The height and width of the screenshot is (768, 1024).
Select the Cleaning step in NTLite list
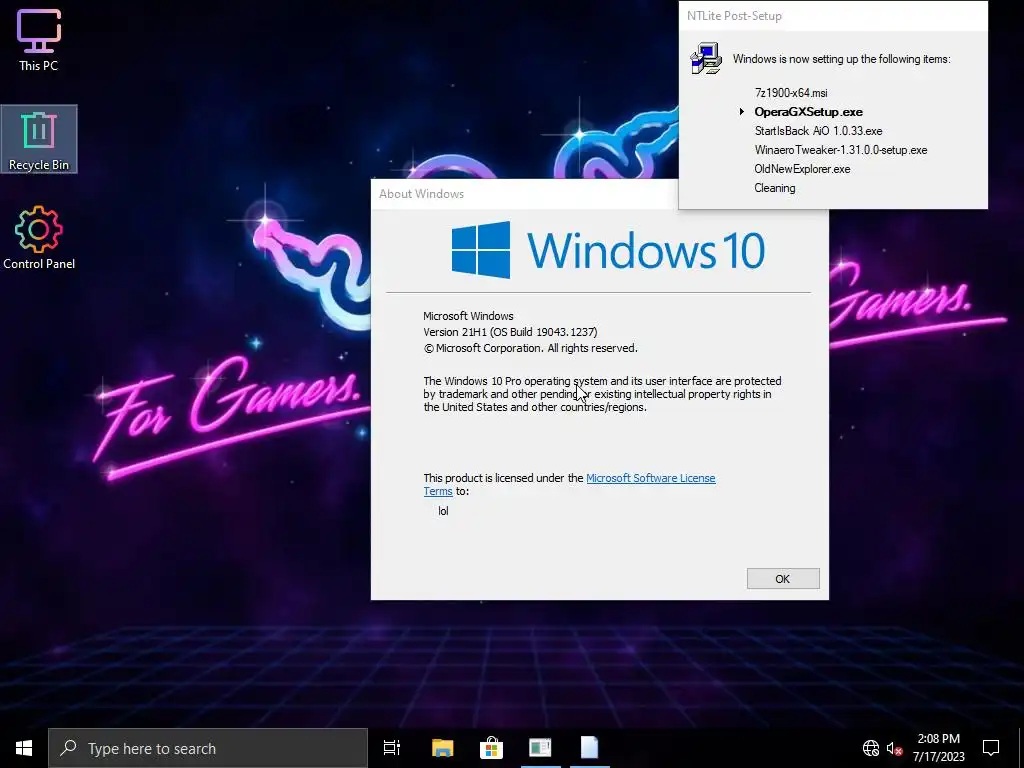pos(775,187)
